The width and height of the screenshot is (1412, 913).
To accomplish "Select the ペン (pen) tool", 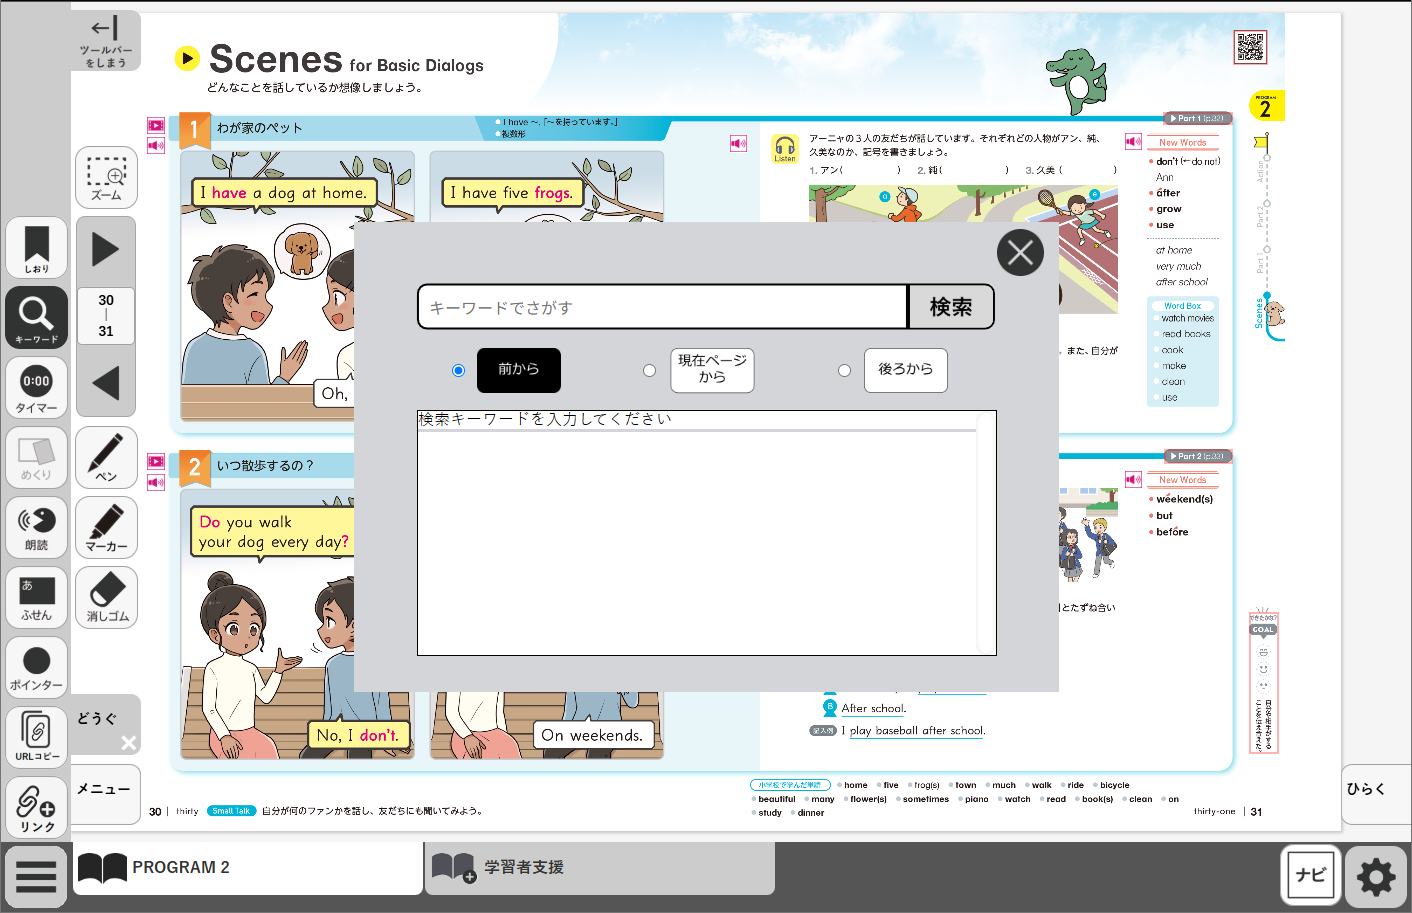I will click(x=106, y=457).
